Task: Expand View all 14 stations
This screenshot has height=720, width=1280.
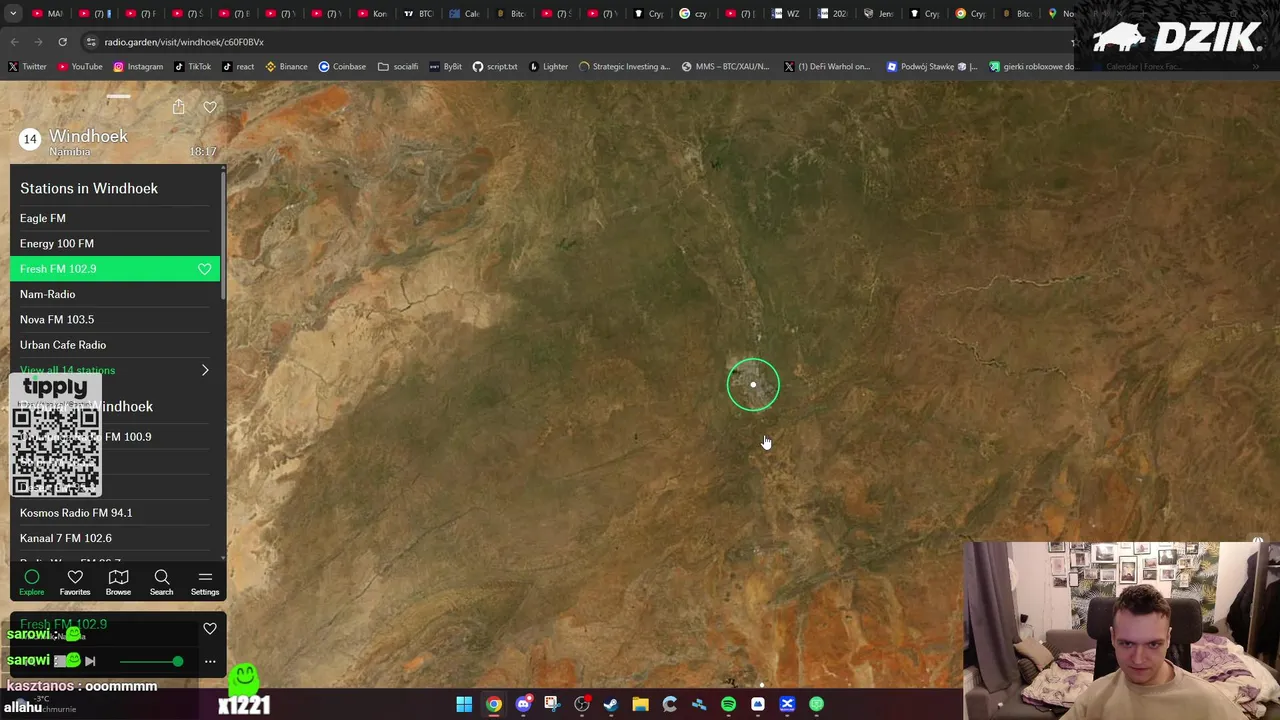Action: (x=115, y=370)
